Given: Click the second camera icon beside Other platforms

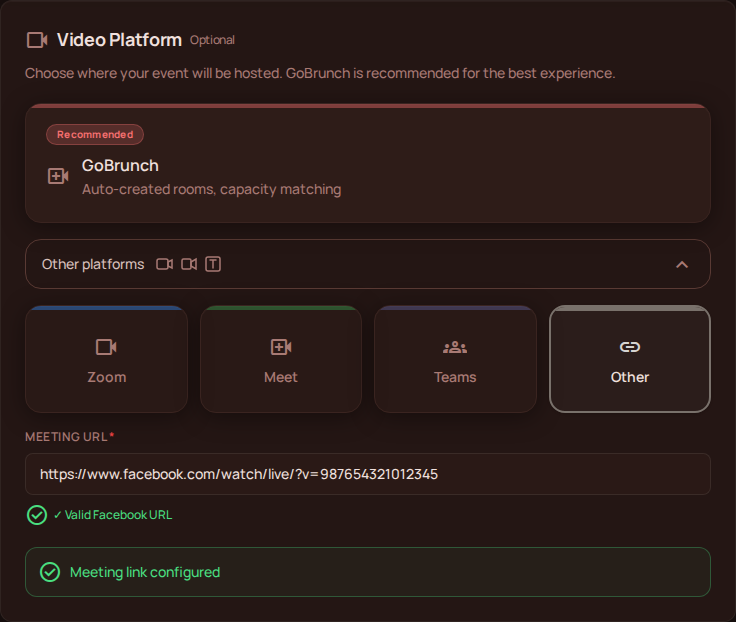Looking at the screenshot, I should coord(189,264).
